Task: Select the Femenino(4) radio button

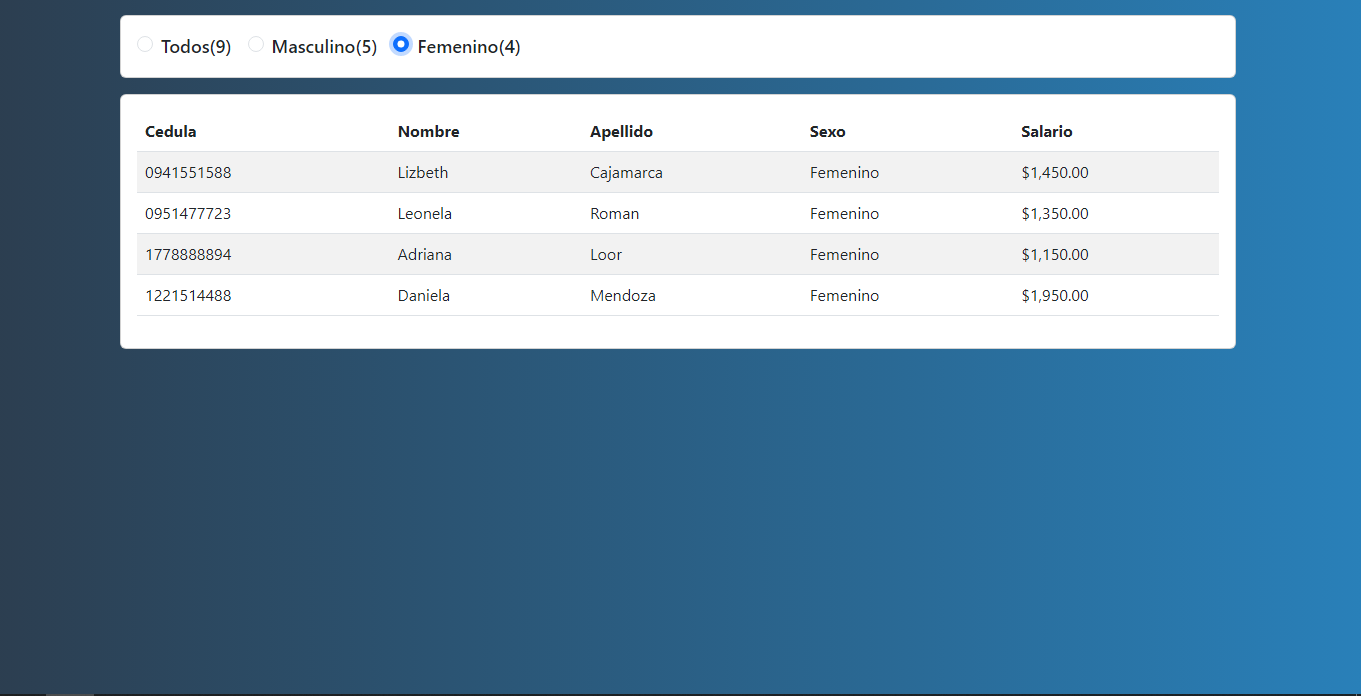Action: point(400,44)
